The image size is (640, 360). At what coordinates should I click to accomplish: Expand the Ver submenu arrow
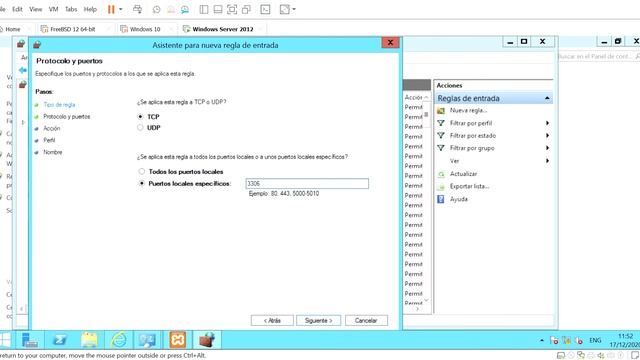[x=547, y=161]
